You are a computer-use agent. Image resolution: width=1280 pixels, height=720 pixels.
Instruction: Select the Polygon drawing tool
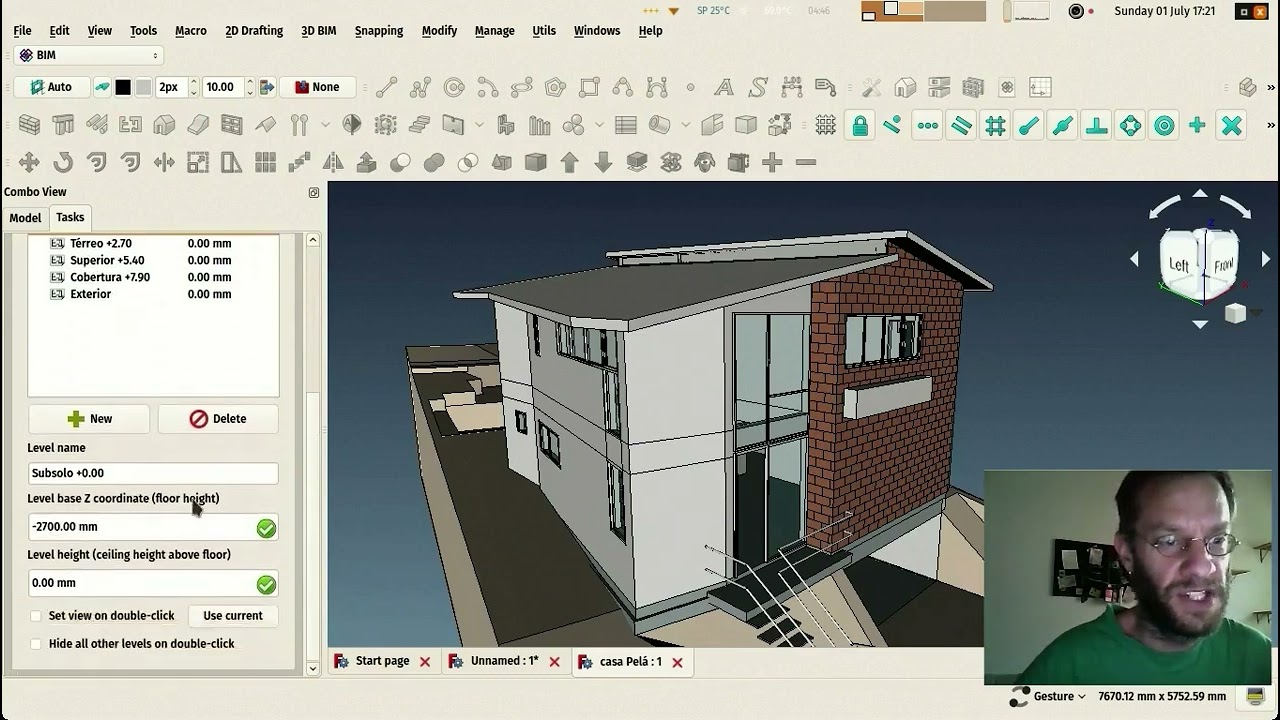(x=555, y=87)
